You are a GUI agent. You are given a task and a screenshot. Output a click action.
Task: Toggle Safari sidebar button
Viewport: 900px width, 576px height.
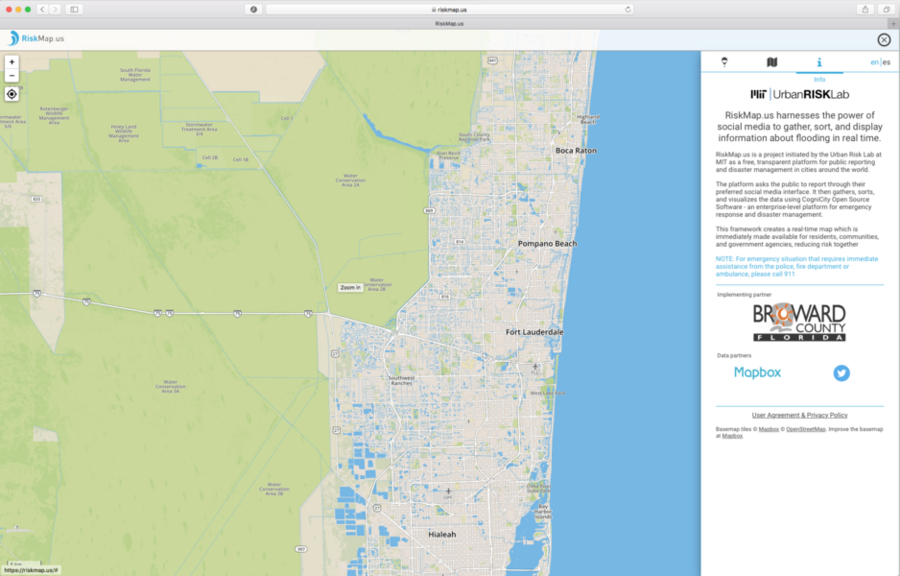pyautogui.click(x=74, y=9)
